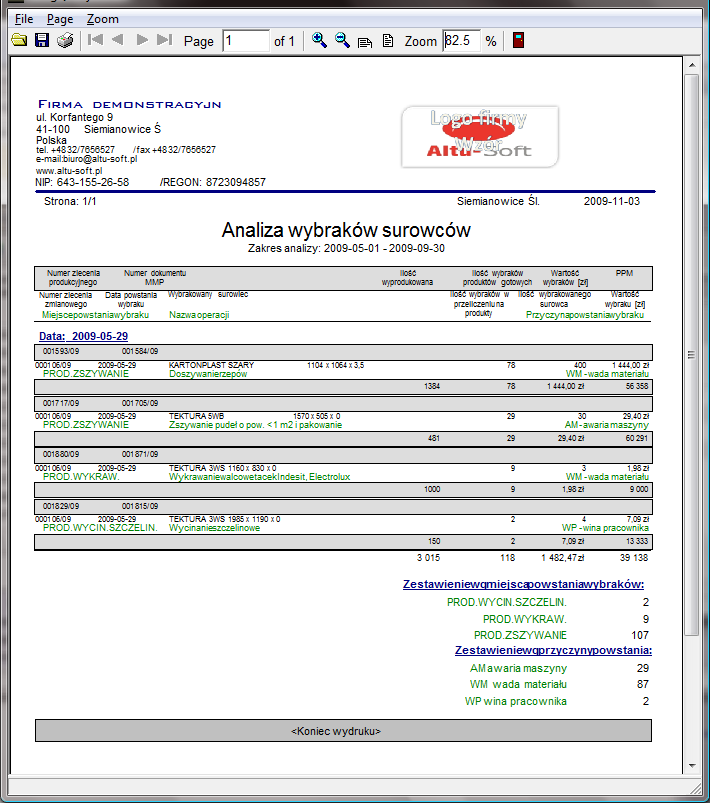710x803 pixels.
Task: Click the Zoom percentage input field
Action: click(x=461, y=41)
